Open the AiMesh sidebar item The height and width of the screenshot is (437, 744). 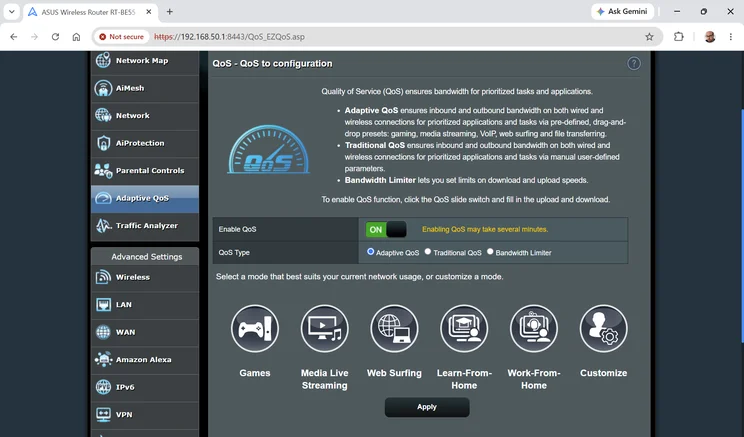pyautogui.click(x=145, y=88)
